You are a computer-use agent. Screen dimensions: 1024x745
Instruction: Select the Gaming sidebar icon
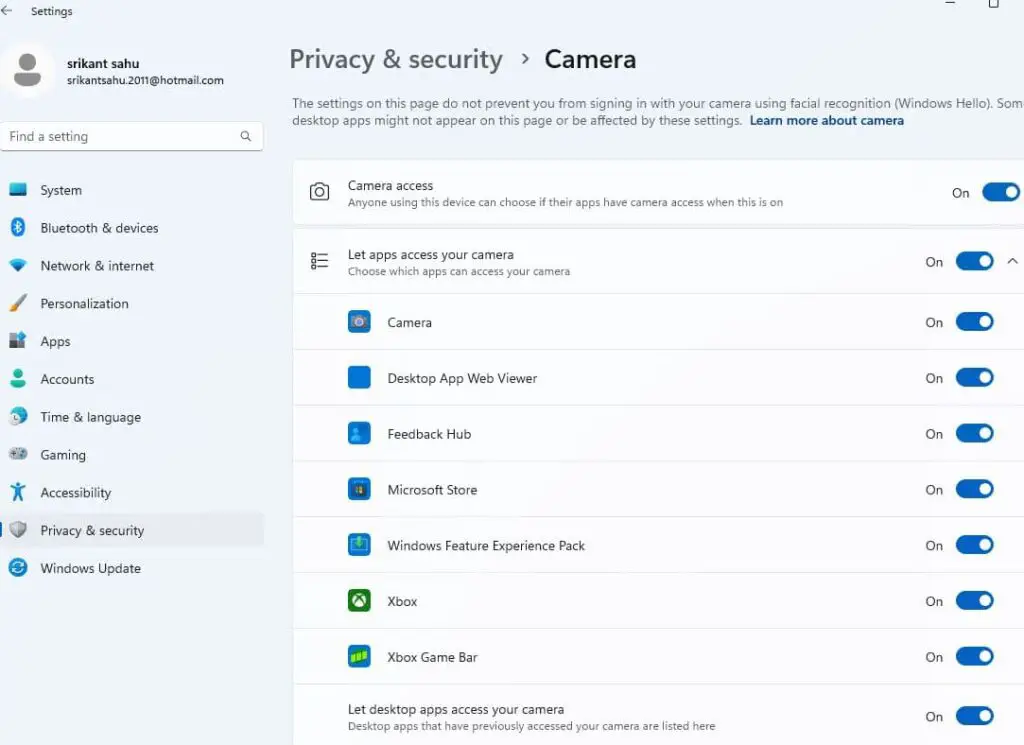(x=22, y=455)
